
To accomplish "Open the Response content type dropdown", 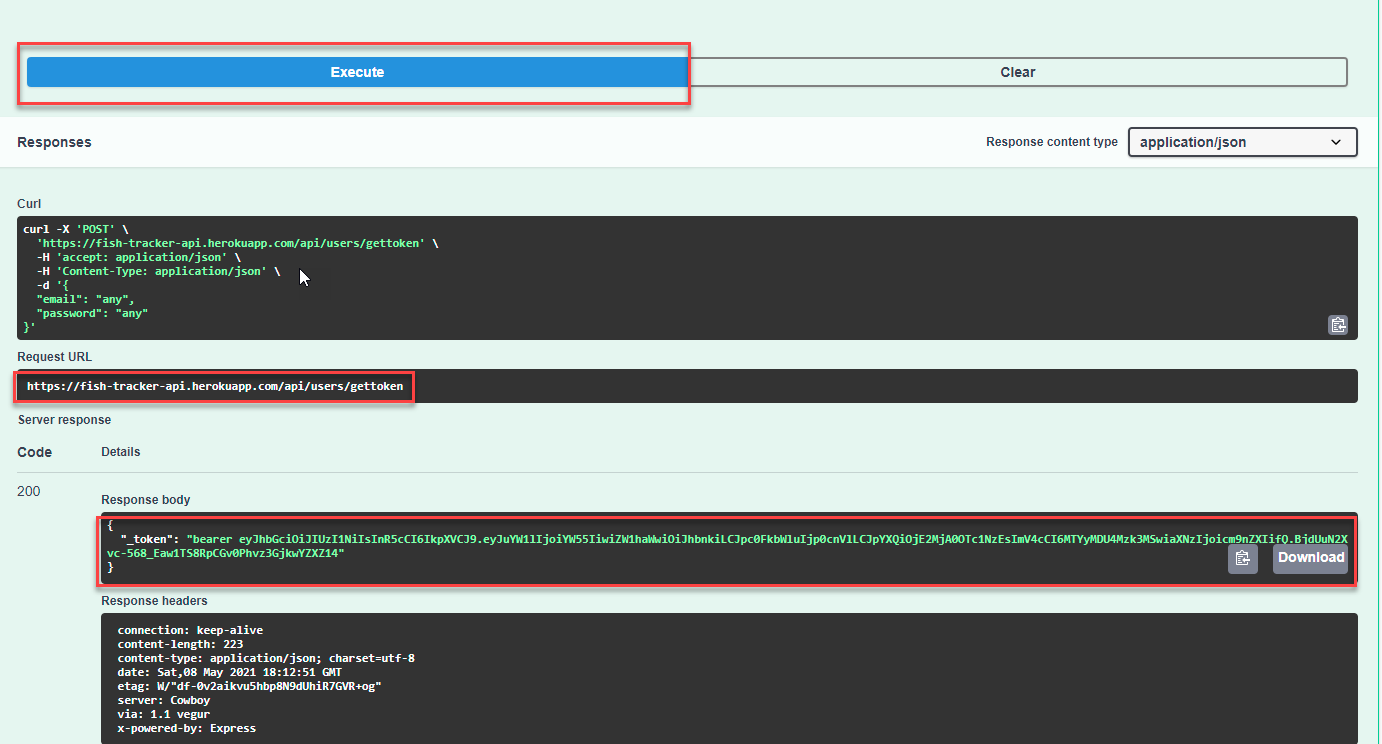I will click(1242, 142).
